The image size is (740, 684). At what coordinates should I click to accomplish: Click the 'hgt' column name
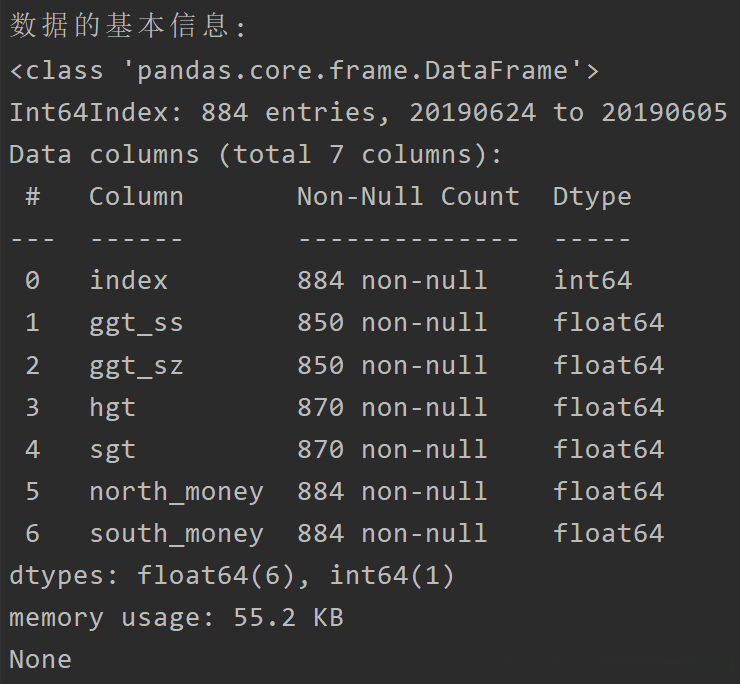[x=112, y=407]
